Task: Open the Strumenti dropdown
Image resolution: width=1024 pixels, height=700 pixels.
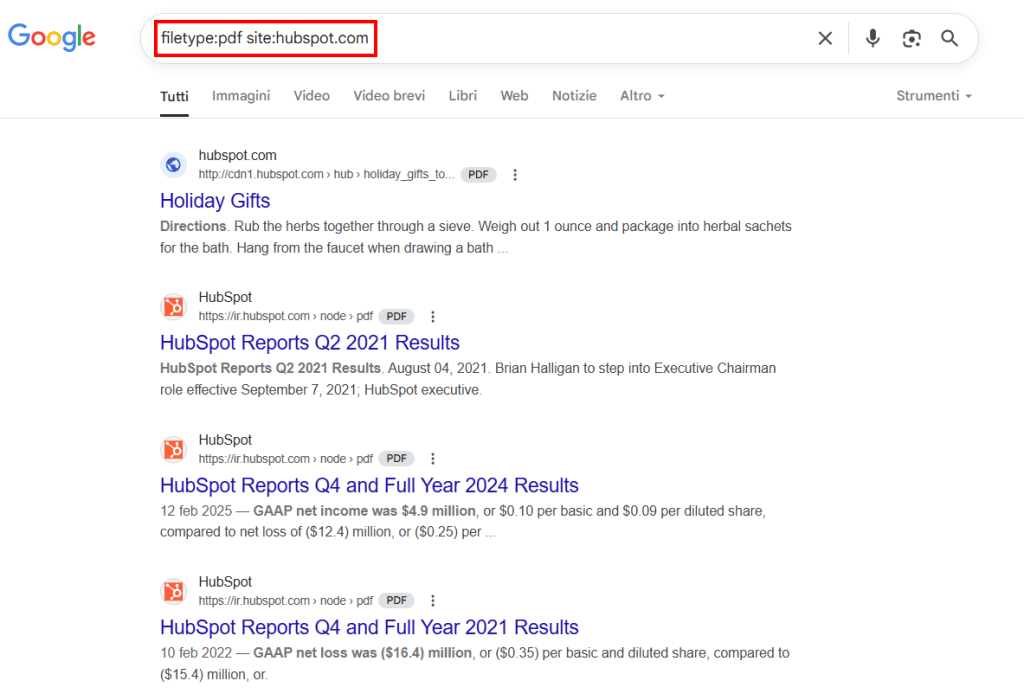Action: pyautogui.click(x=934, y=96)
